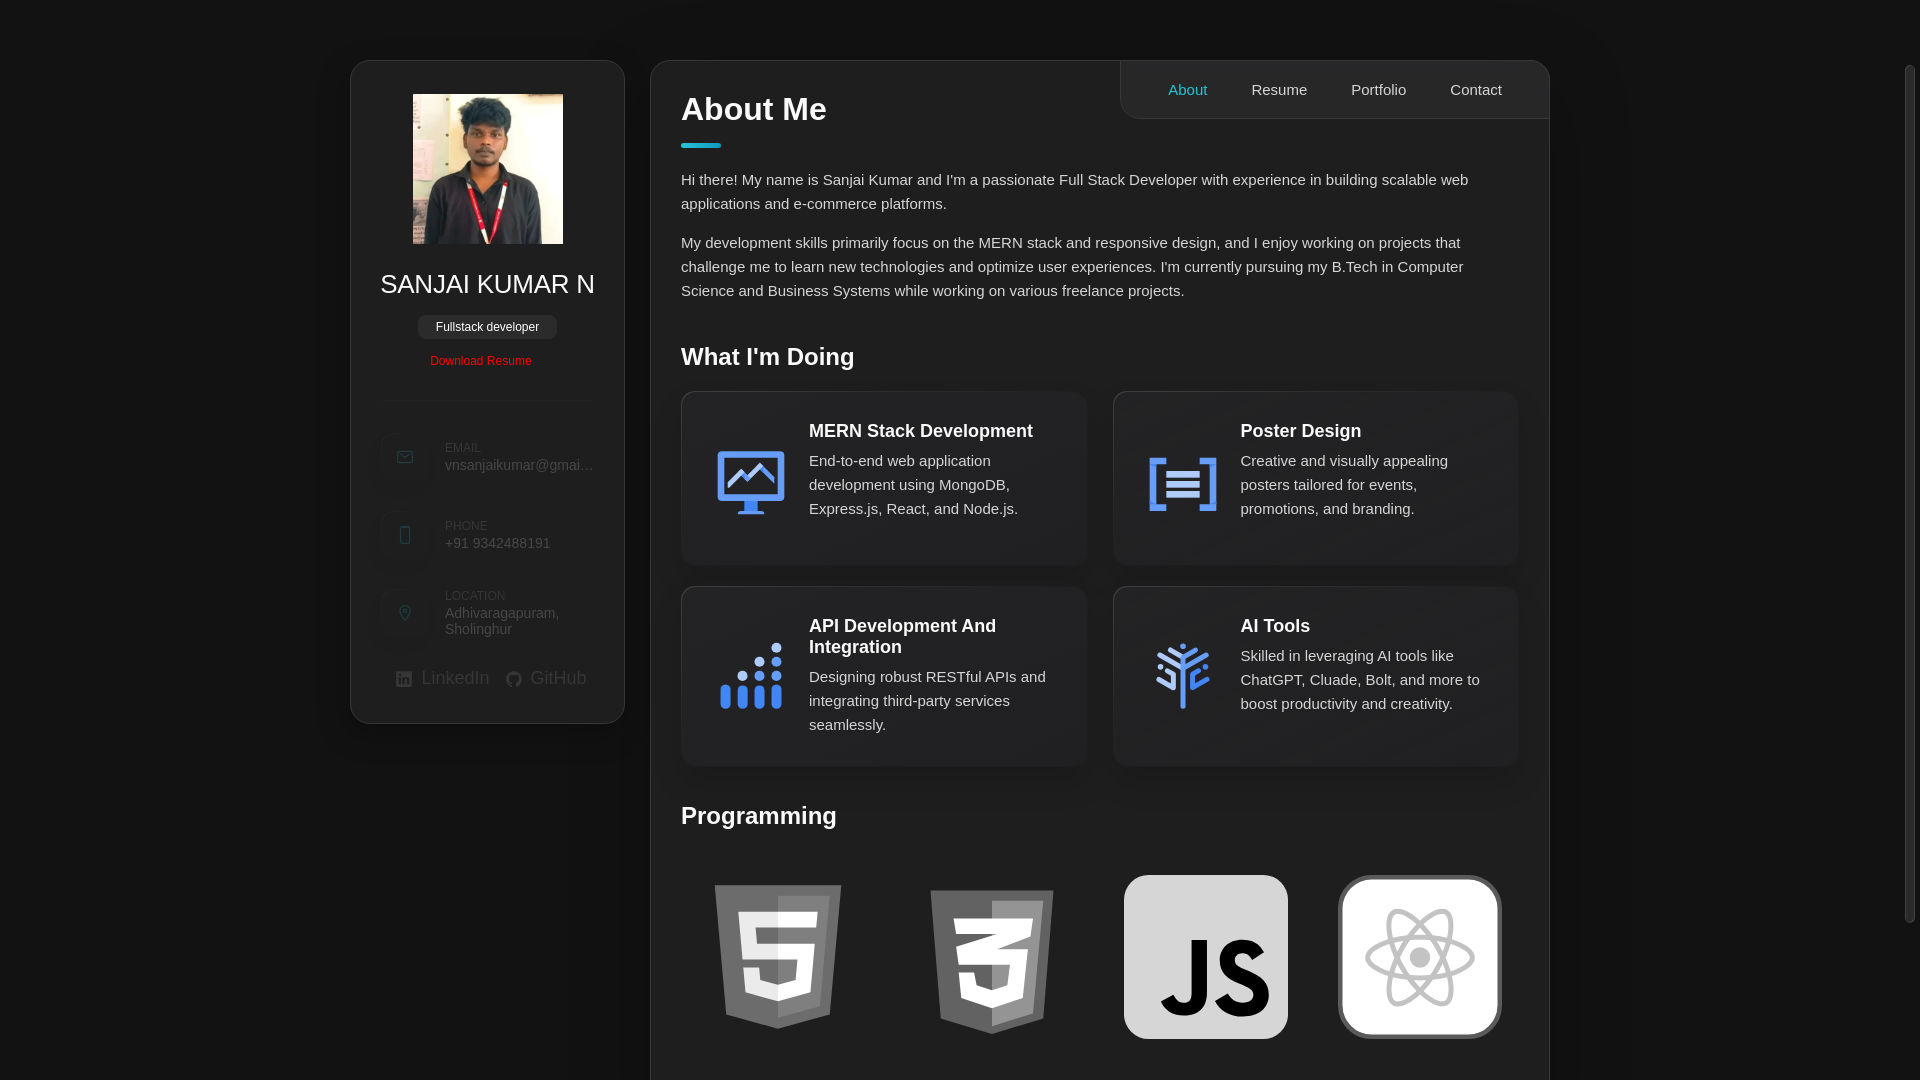Click the page vertical scrollbar
The image size is (1920, 1080).
click(1909, 494)
